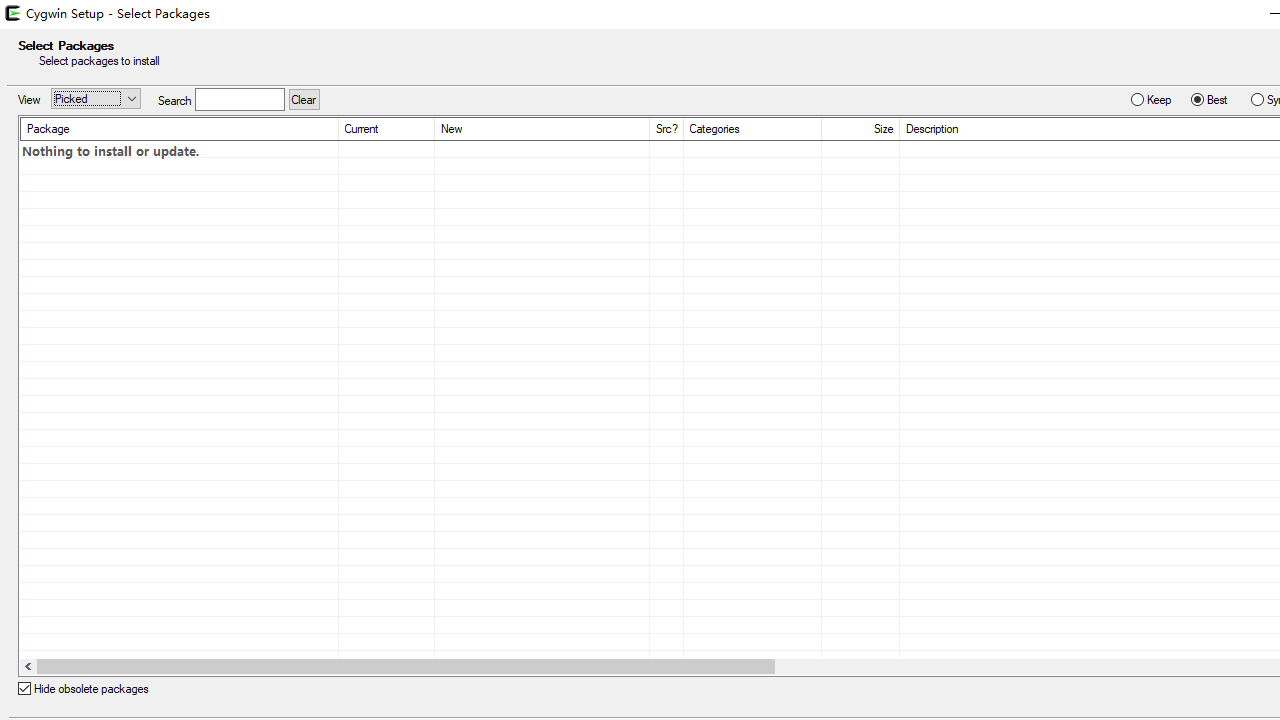This screenshot has height=720, width=1280.
Task: Click the Current column header
Action: coord(386,129)
